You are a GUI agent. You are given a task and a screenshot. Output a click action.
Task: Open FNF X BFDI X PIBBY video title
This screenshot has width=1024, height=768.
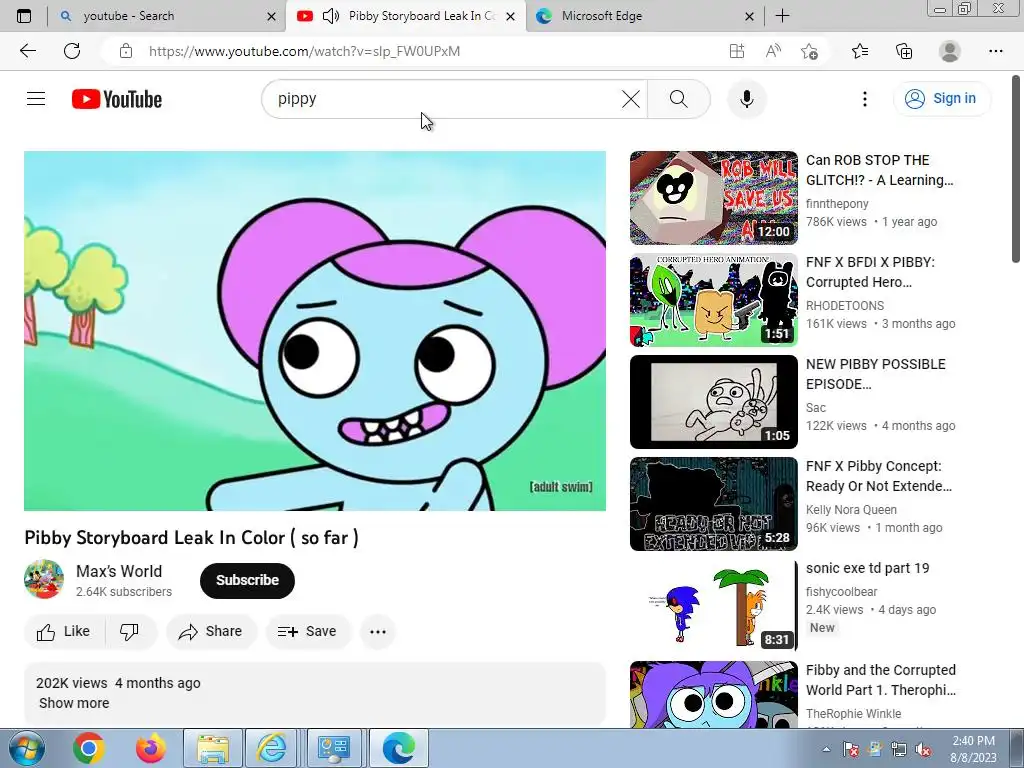(870, 272)
